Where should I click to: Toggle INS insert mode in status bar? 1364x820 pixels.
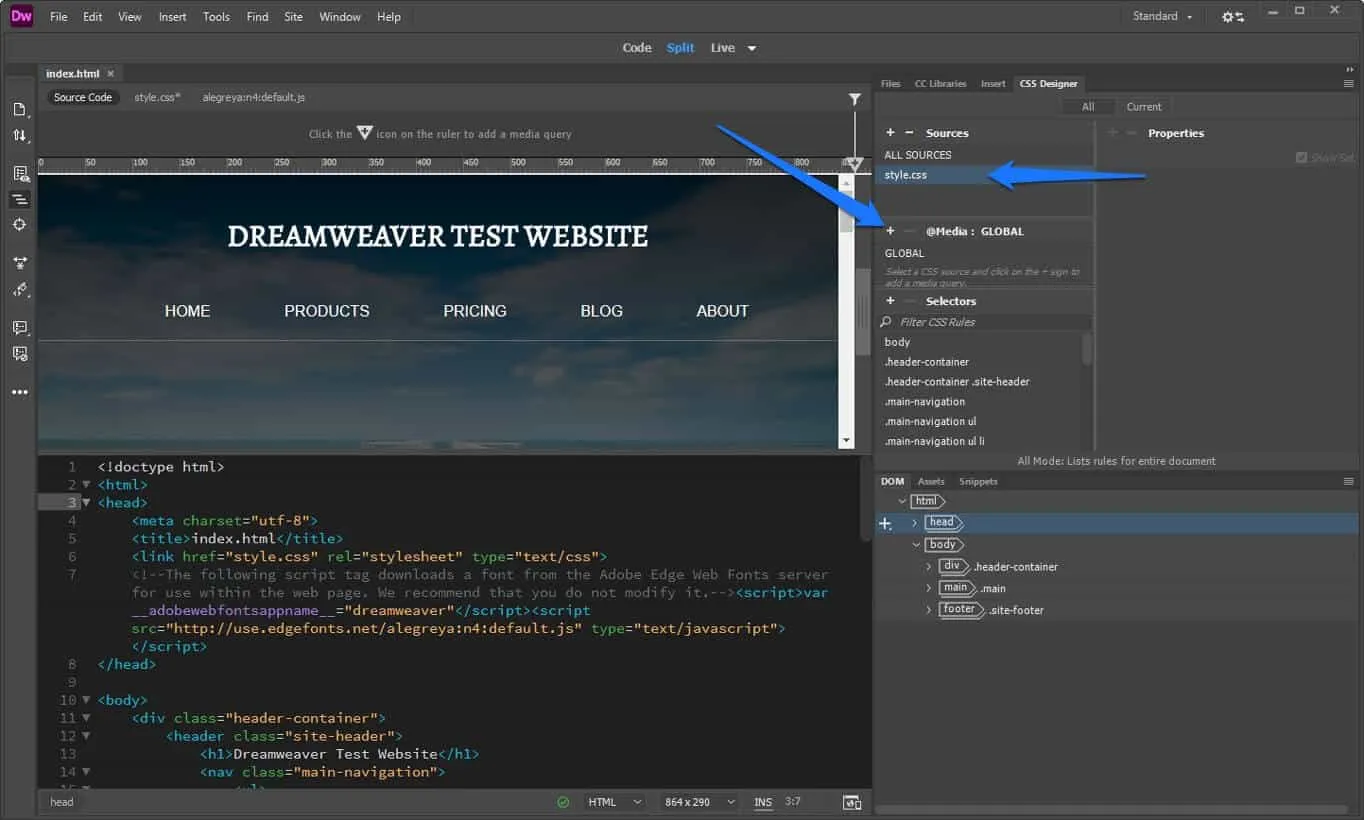coord(763,802)
